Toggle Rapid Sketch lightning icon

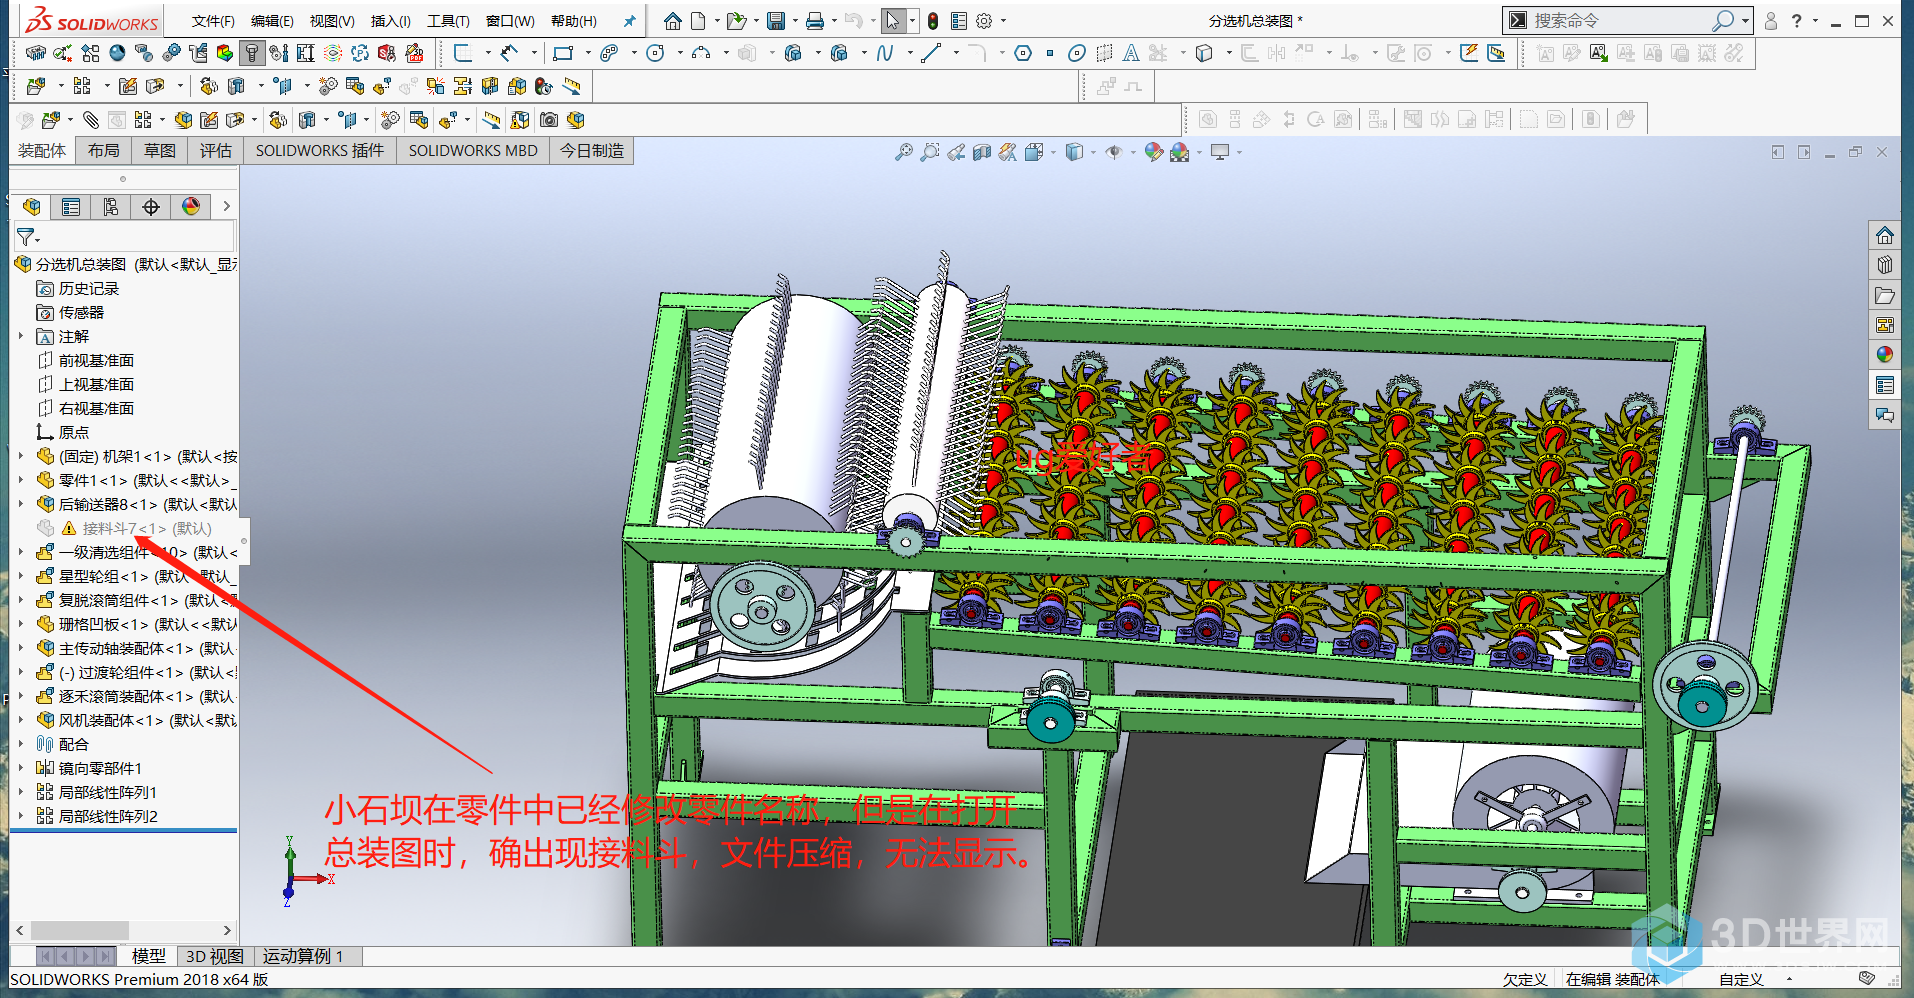tap(1469, 54)
